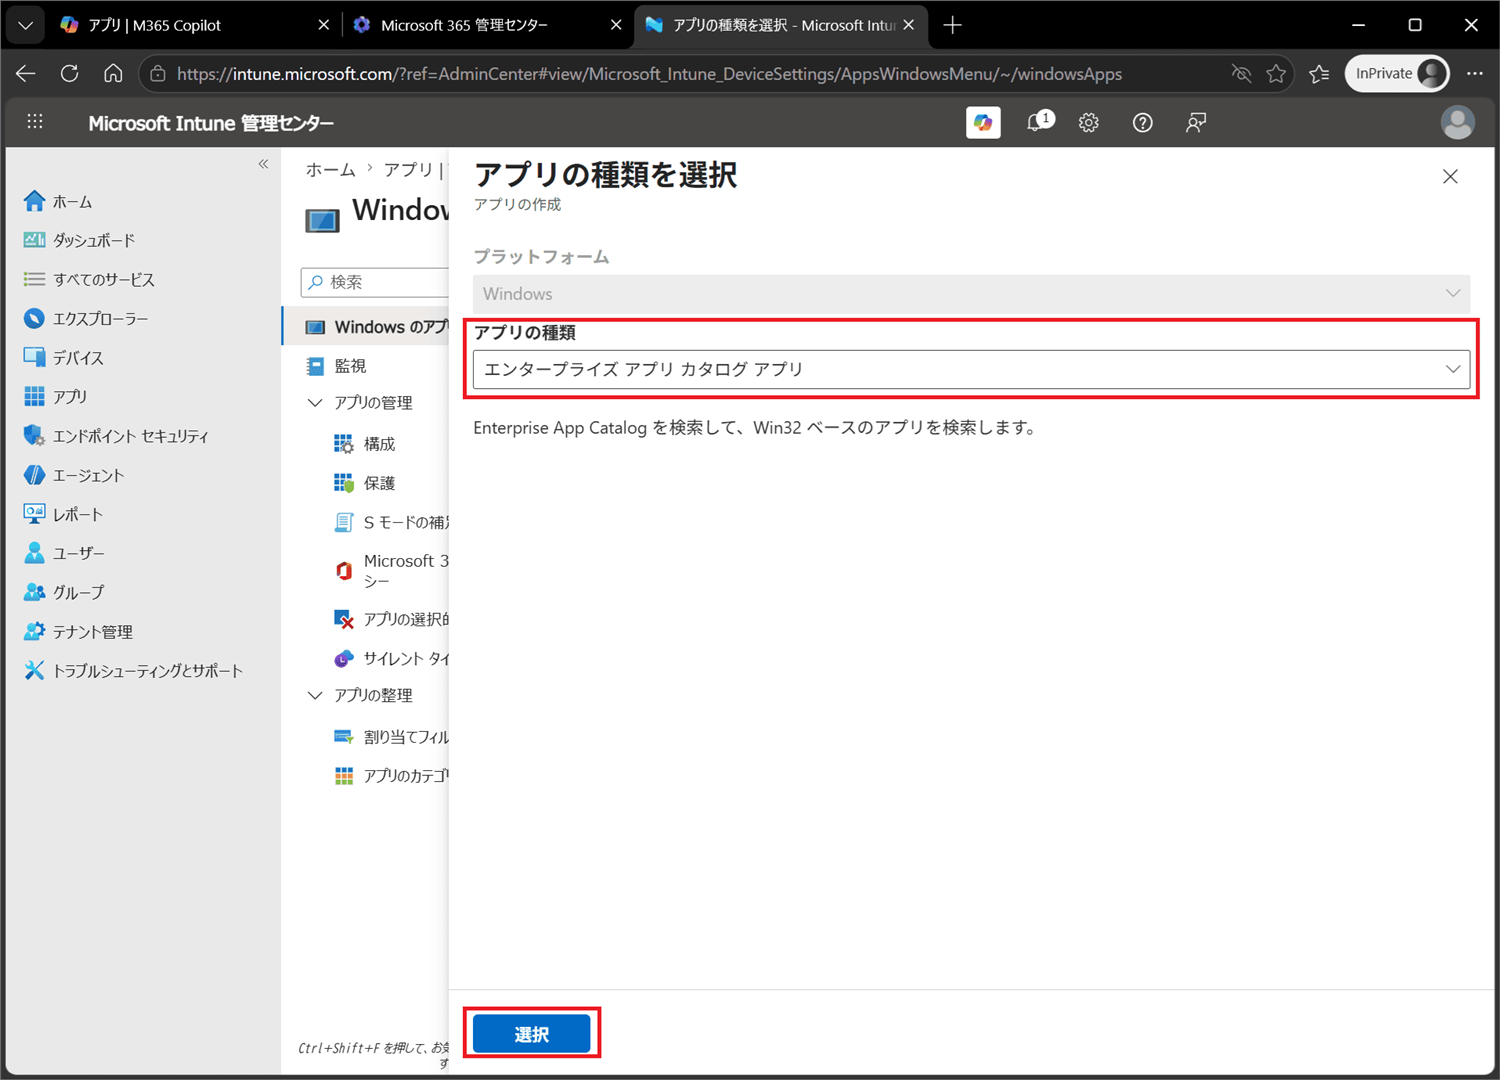
Task: Close the M365 Copilot browser tab
Action: click(x=324, y=25)
